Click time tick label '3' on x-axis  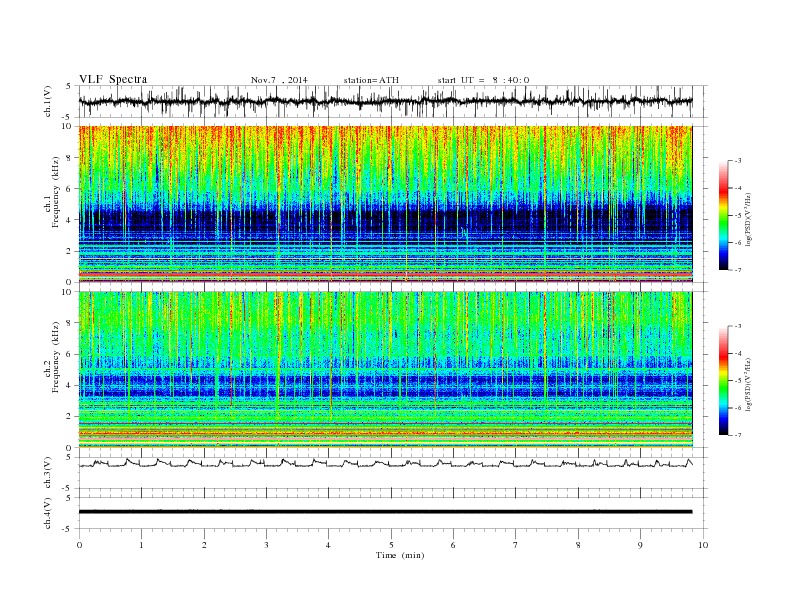pos(266,545)
